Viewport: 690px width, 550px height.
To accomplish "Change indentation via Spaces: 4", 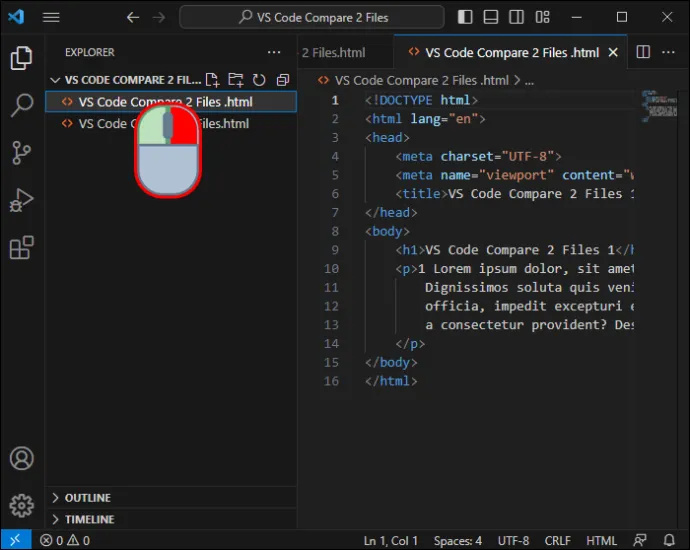I will point(458,540).
